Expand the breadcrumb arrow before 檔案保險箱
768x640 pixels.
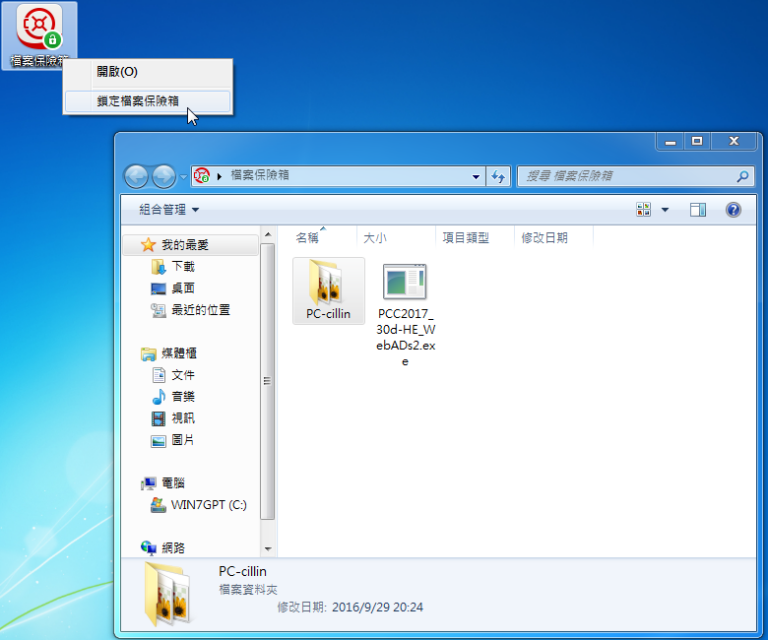(x=219, y=176)
